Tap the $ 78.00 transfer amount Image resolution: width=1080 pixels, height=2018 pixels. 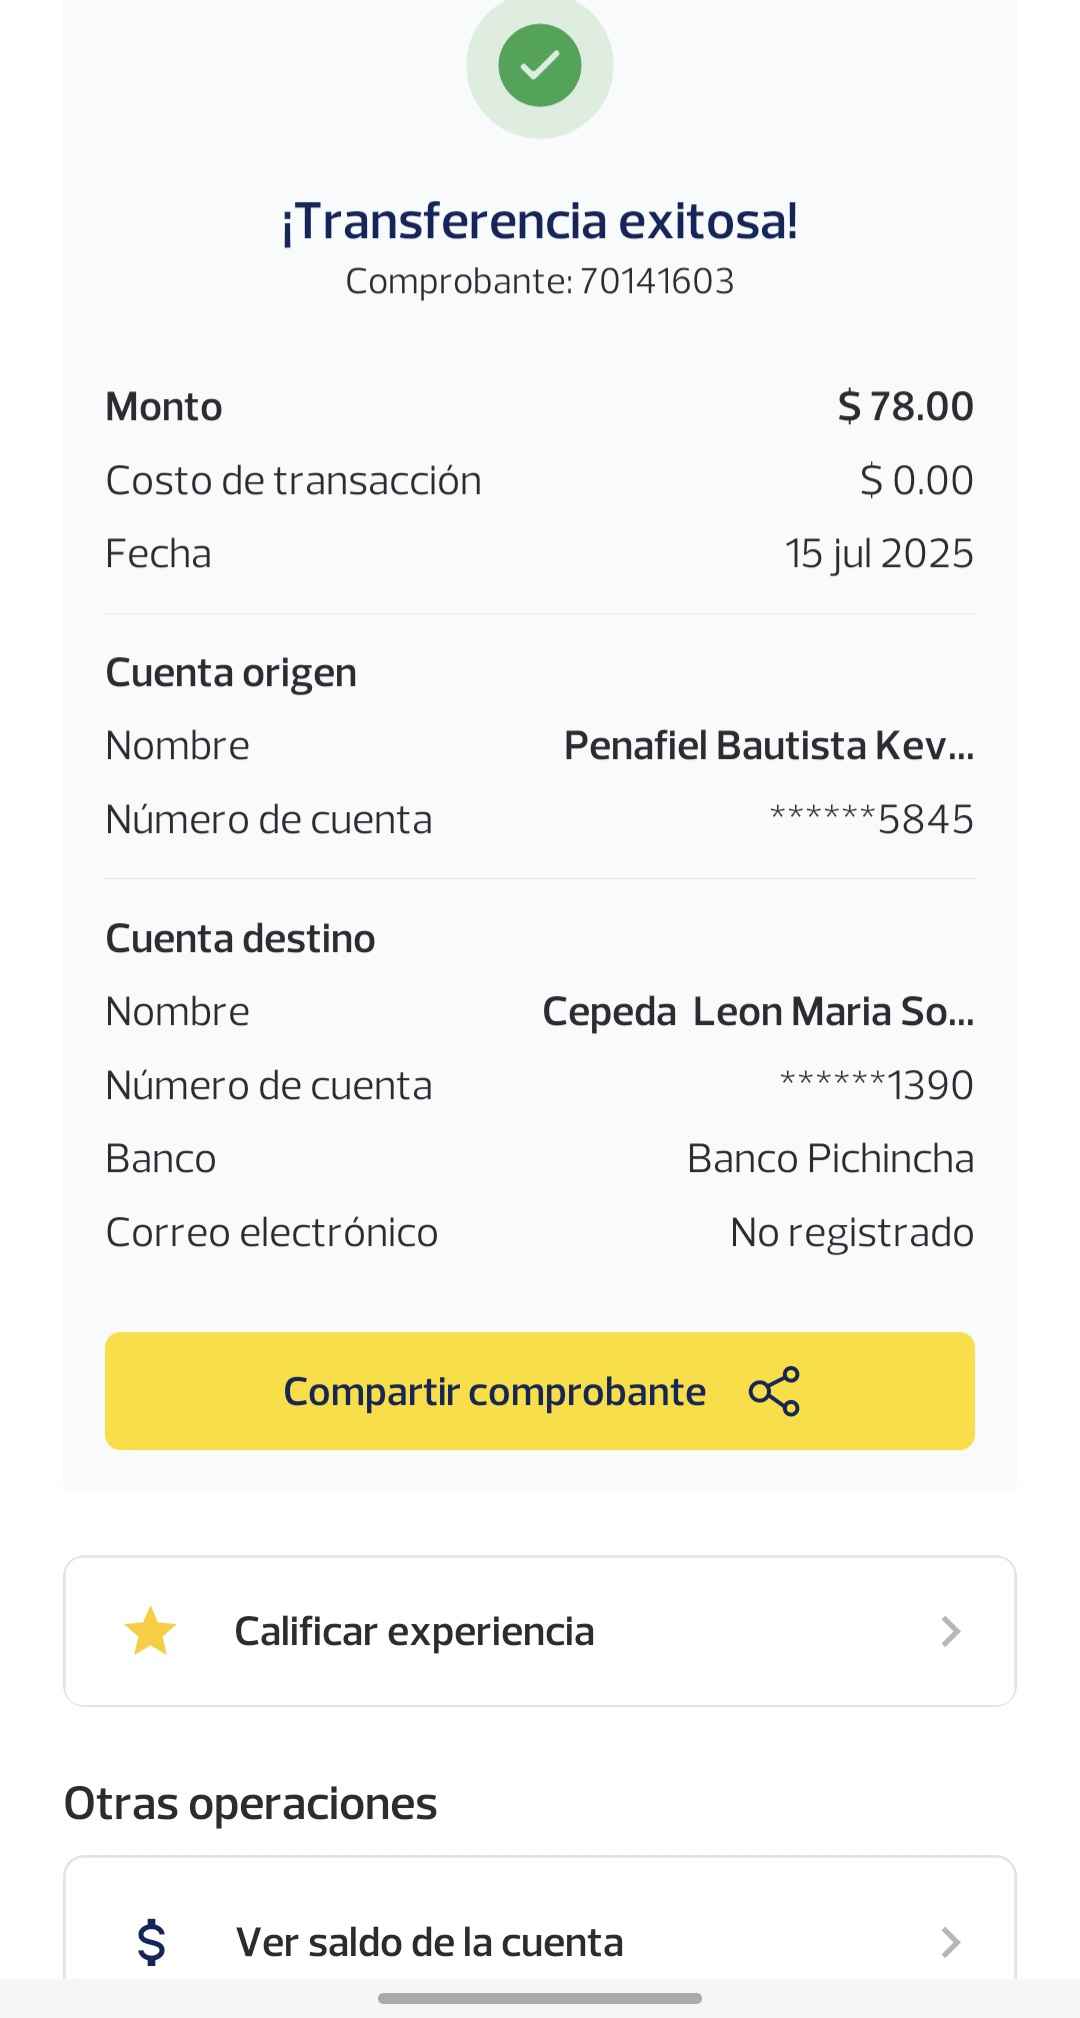(905, 406)
